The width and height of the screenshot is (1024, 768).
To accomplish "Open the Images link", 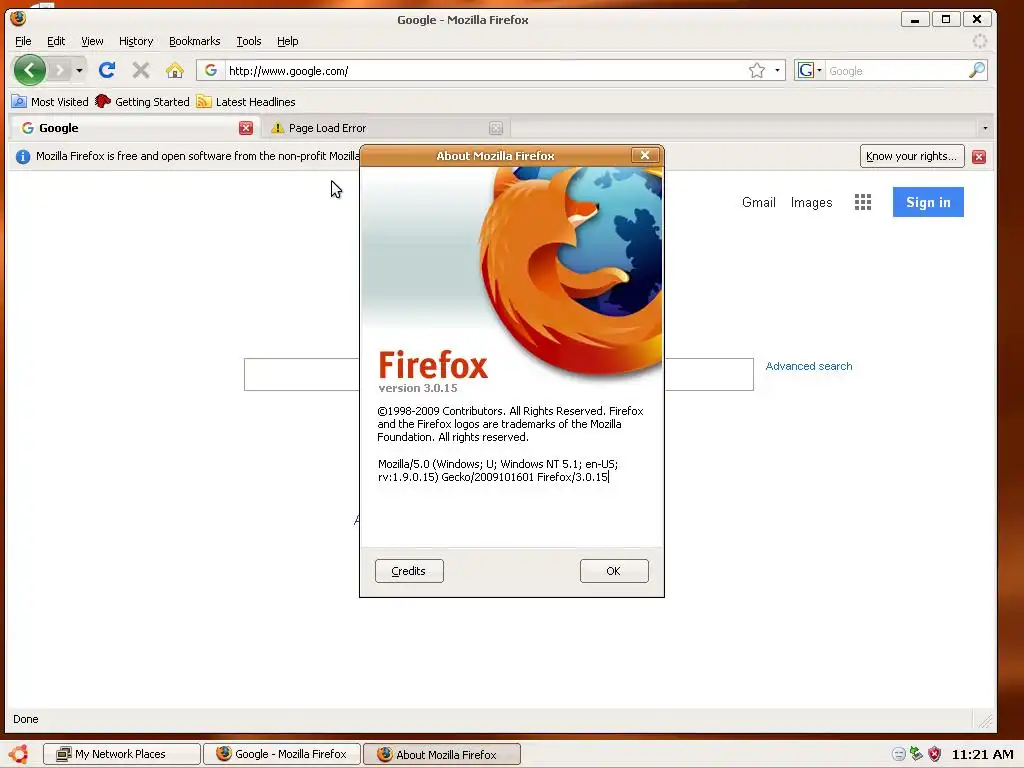I will click(811, 202).
